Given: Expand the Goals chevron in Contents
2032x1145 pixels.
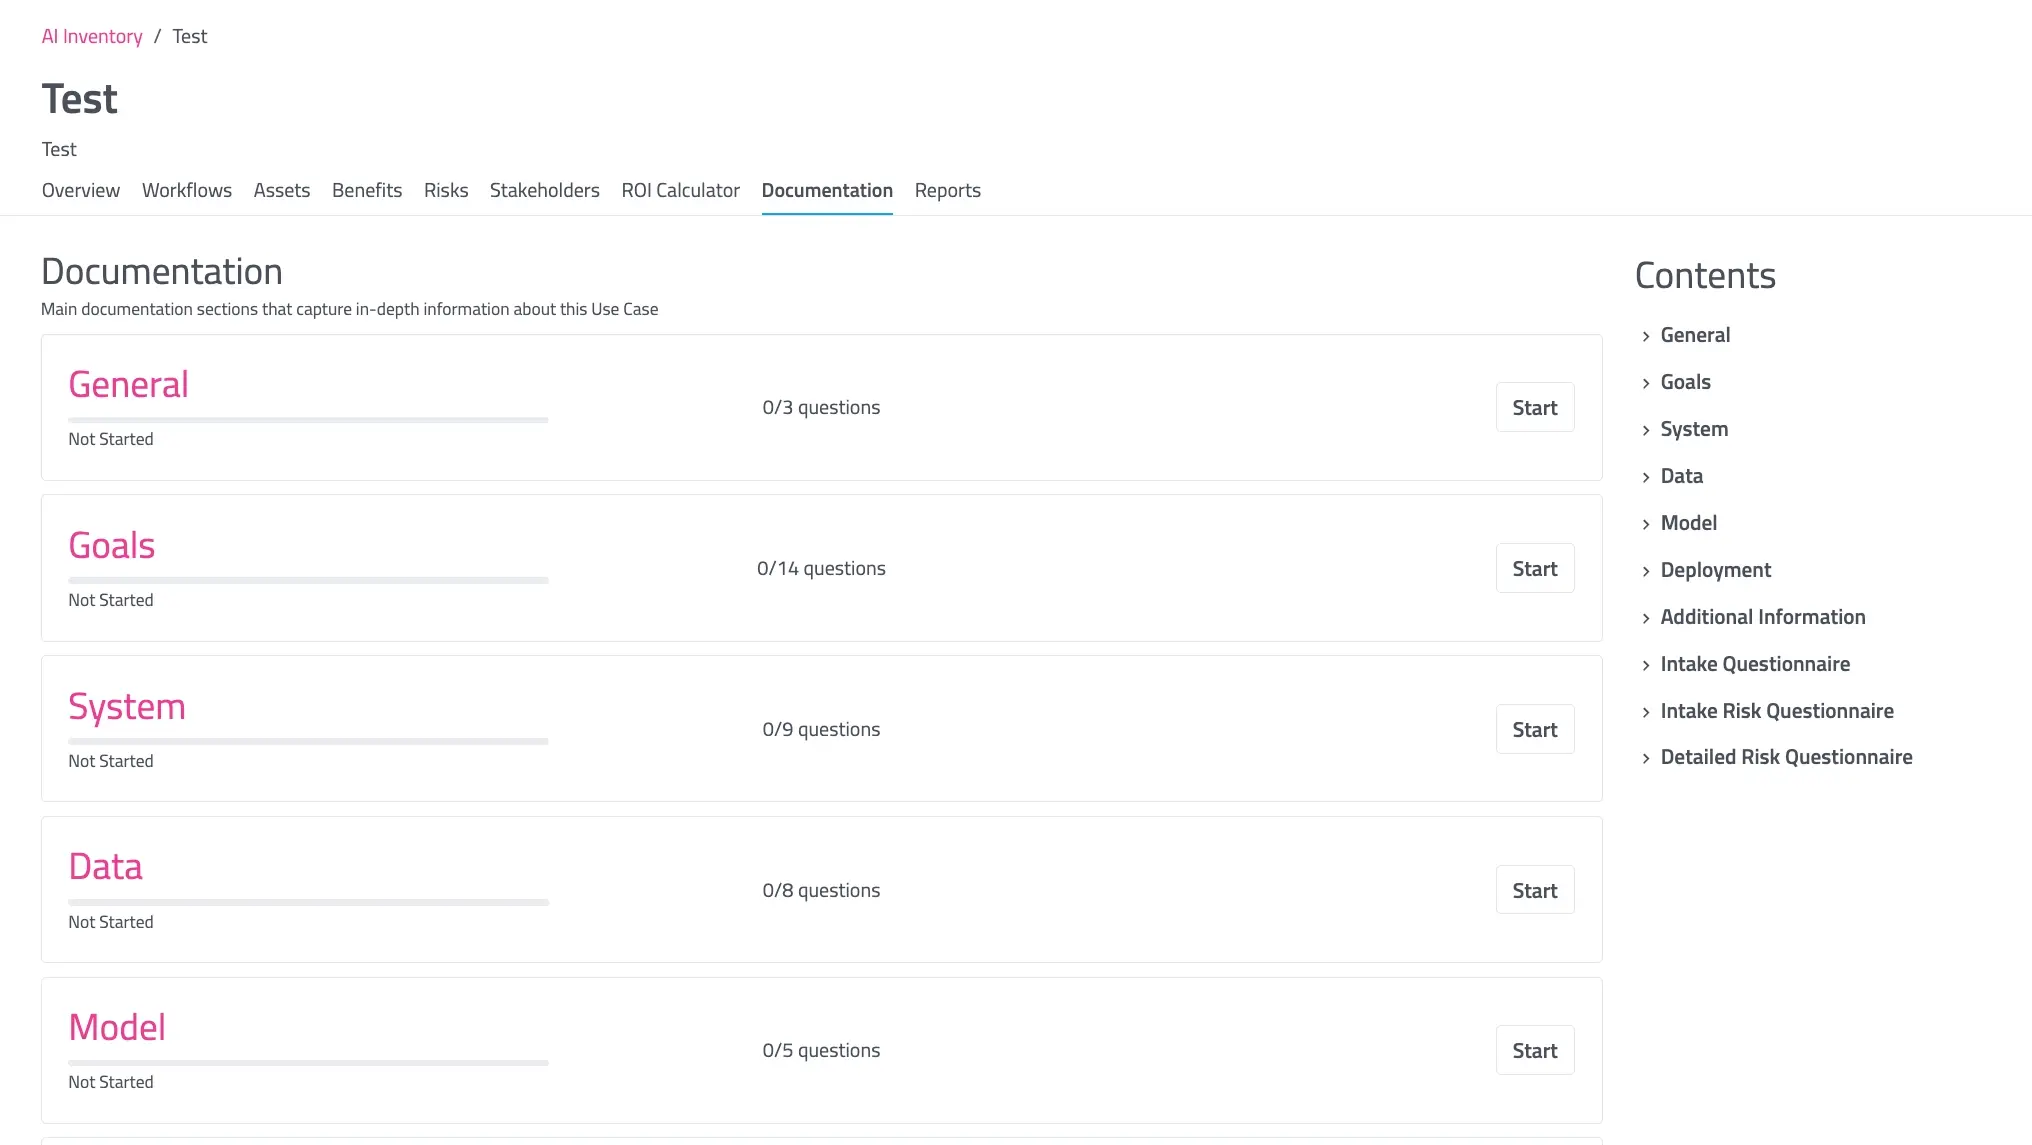Looking at the screenshot, I should 1646,383.
